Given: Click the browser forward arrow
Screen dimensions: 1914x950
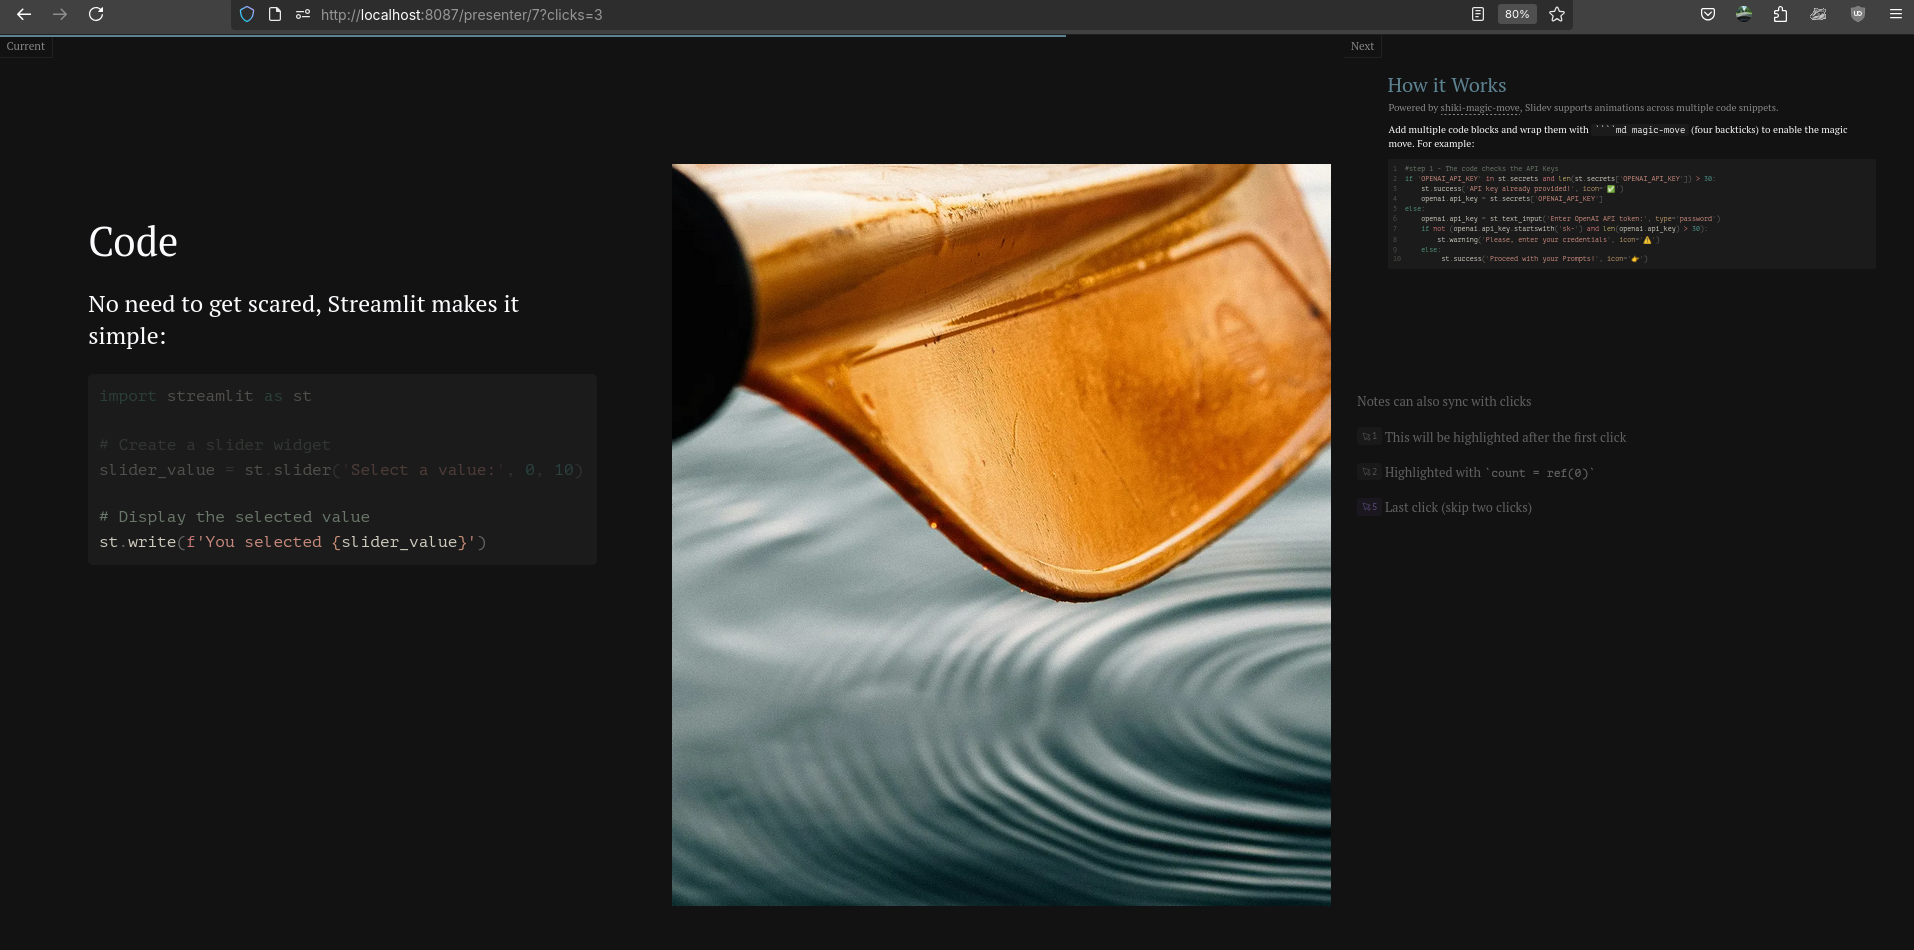Looking at the screenshot, I should pyautogui.click(x=60, y=14).
